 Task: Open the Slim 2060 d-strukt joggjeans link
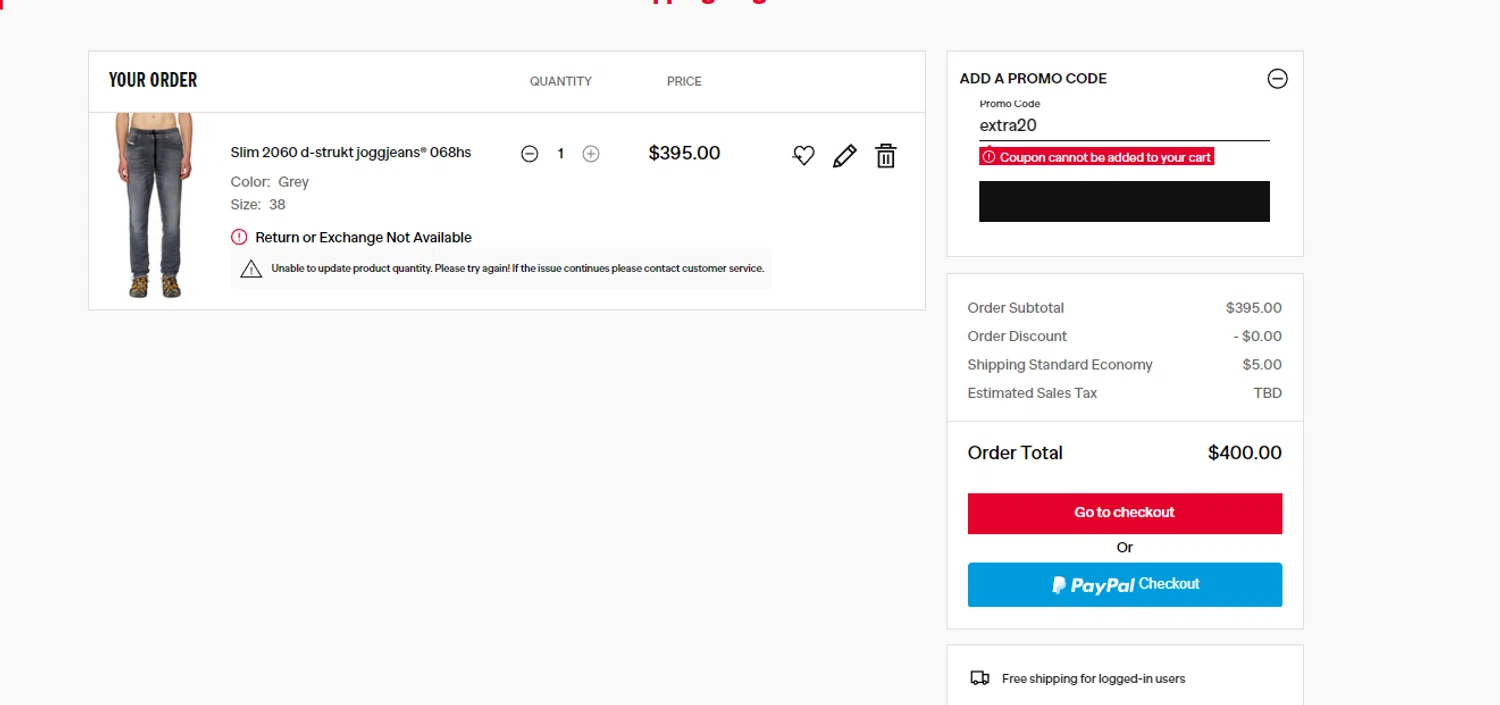tap(350, 153)
